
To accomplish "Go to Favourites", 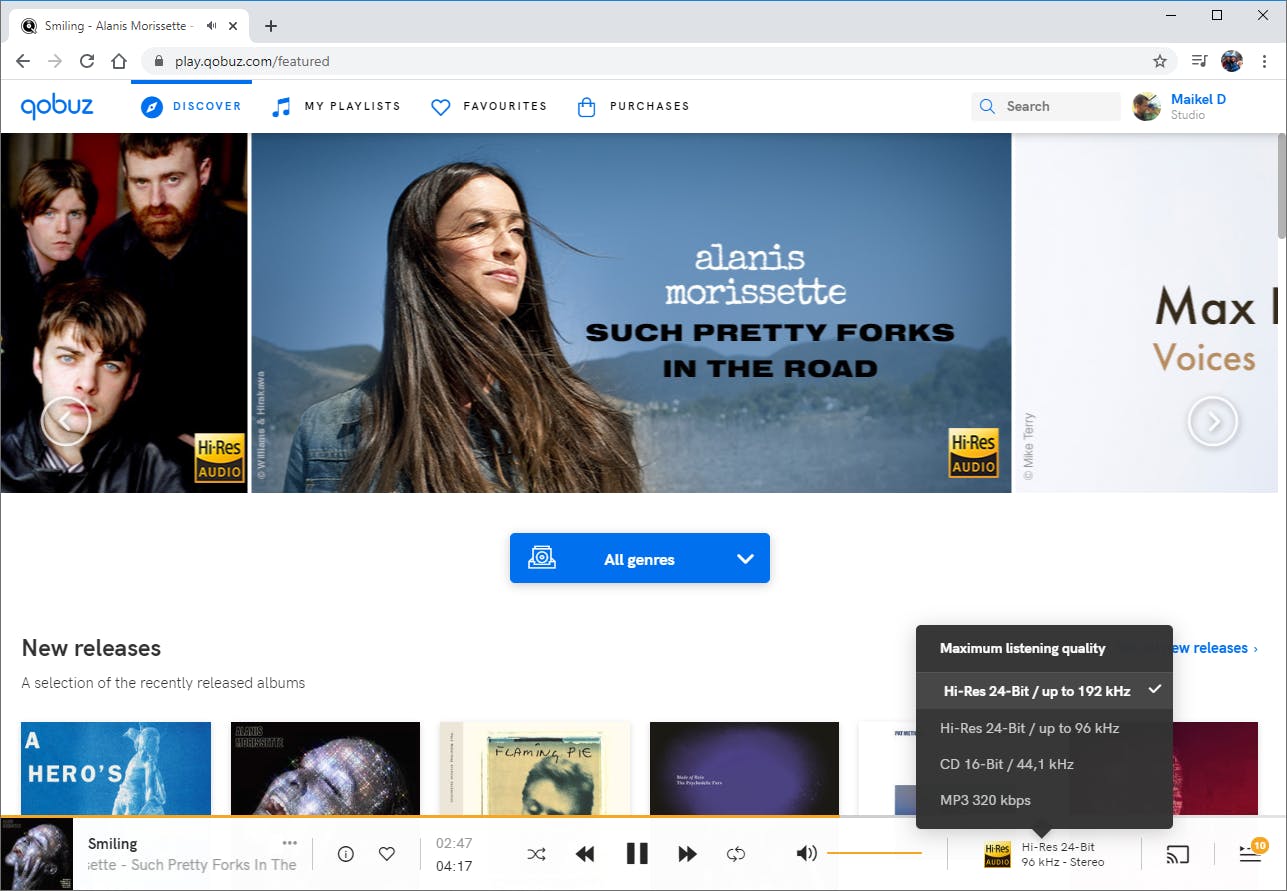I will [489, 106].
